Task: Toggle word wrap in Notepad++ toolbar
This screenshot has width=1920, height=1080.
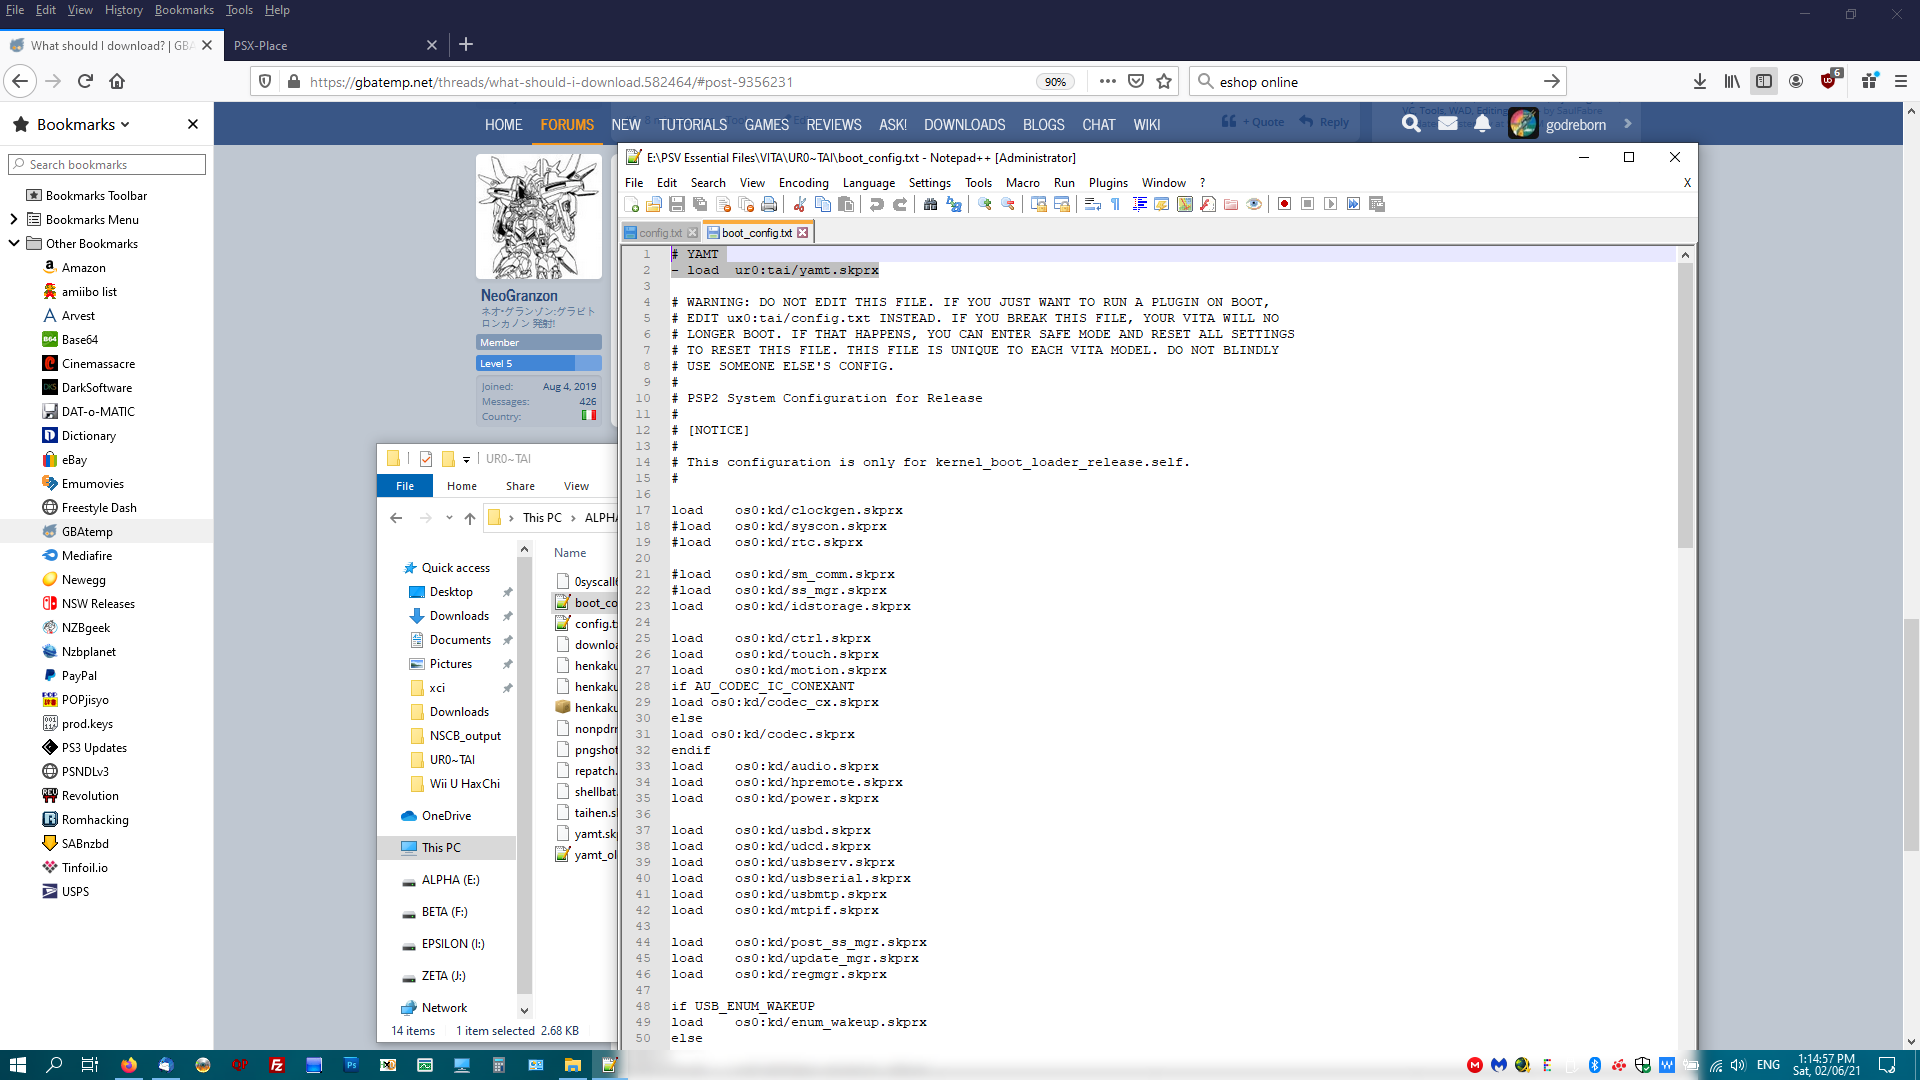Action: 1093,204
